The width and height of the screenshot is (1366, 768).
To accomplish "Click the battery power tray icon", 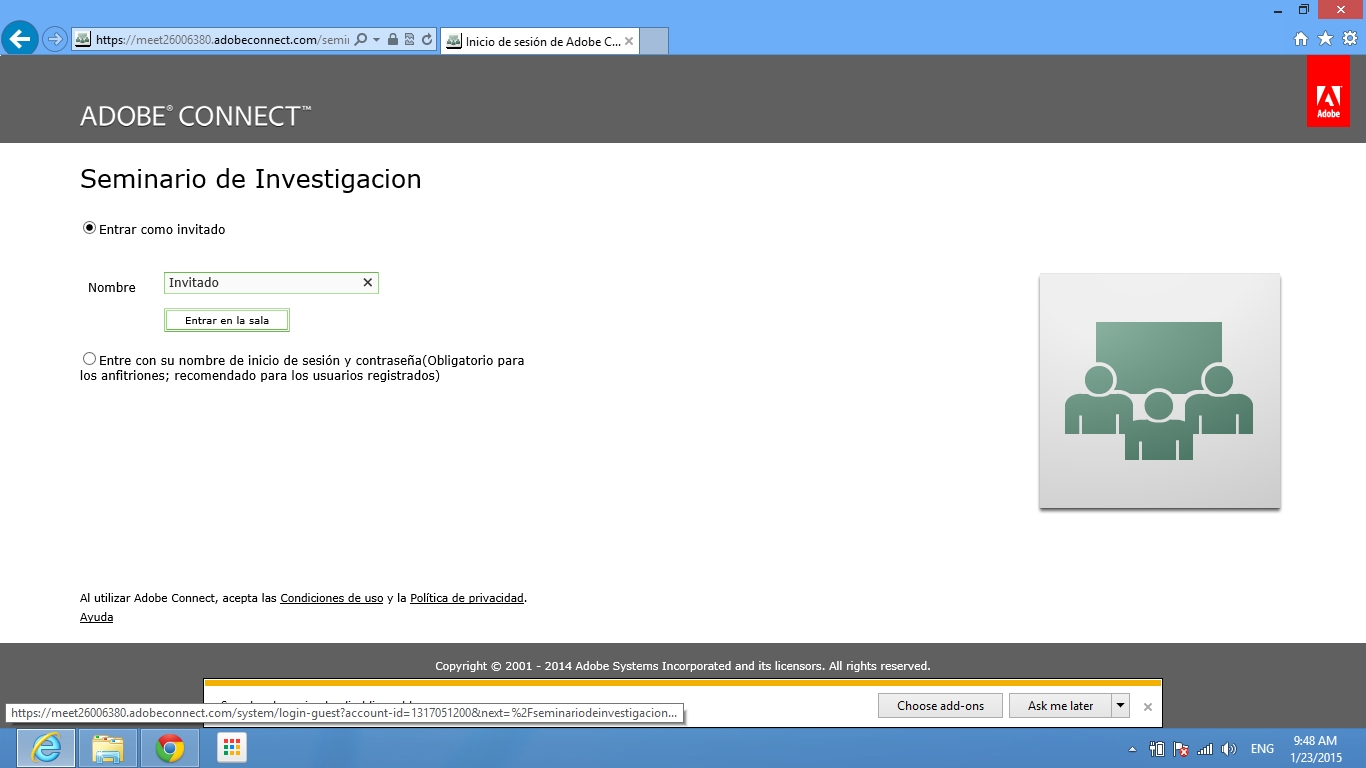I will 1157,749.
